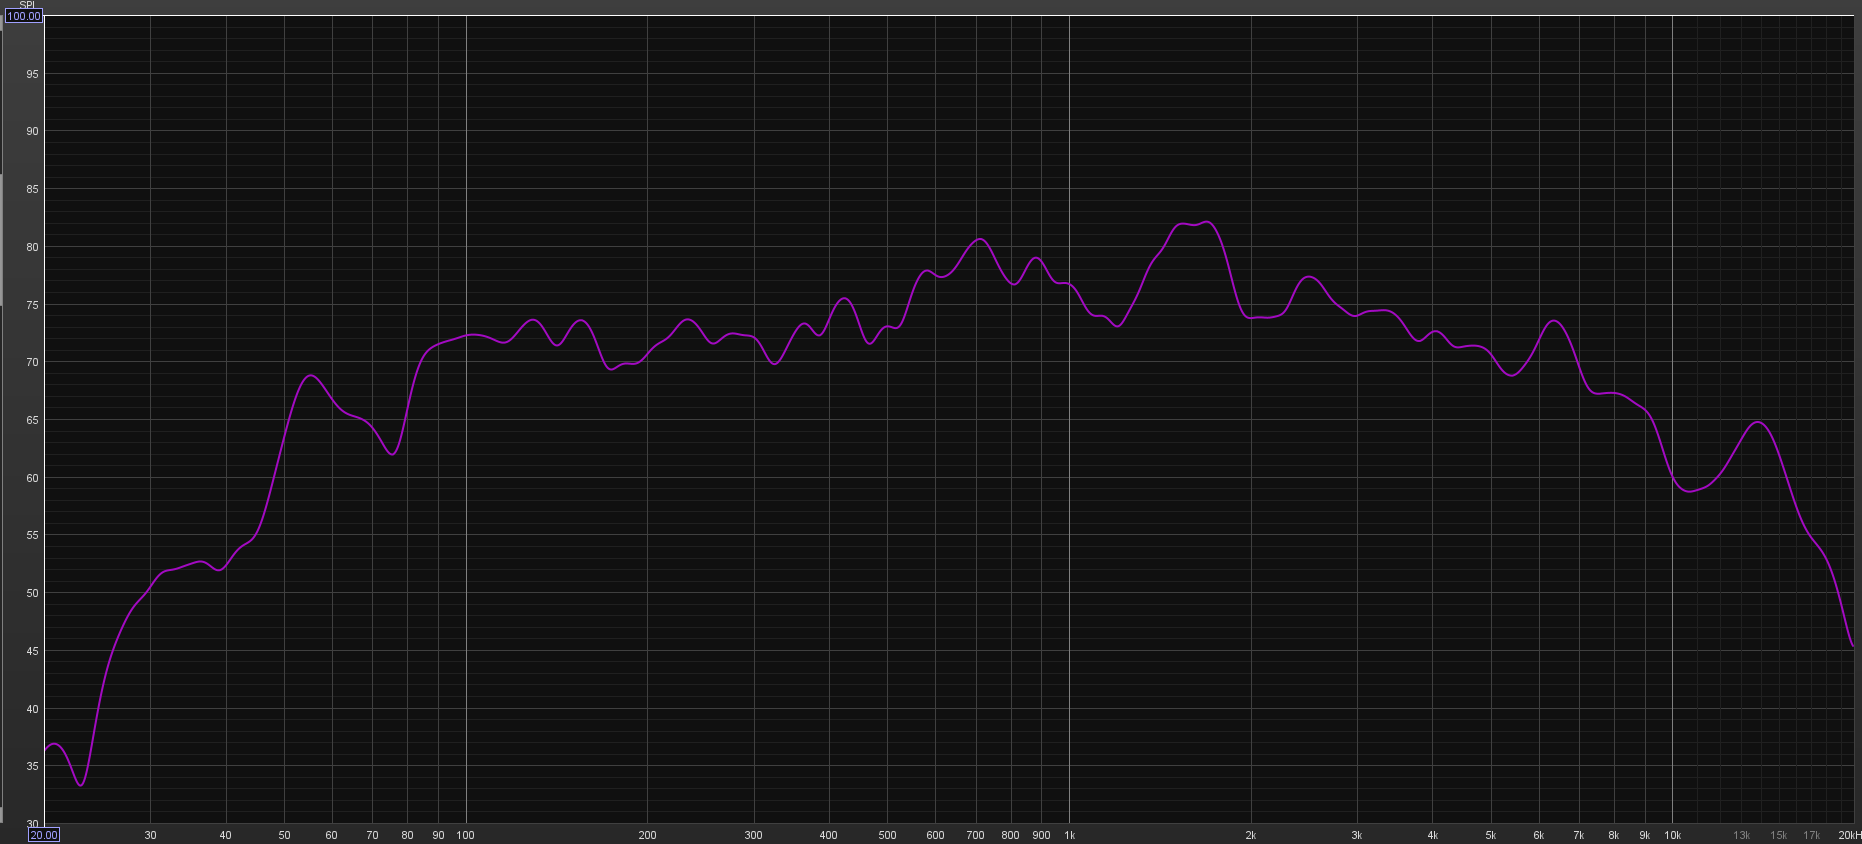Select the 65 dB label on SPL axis

point(33,420)
